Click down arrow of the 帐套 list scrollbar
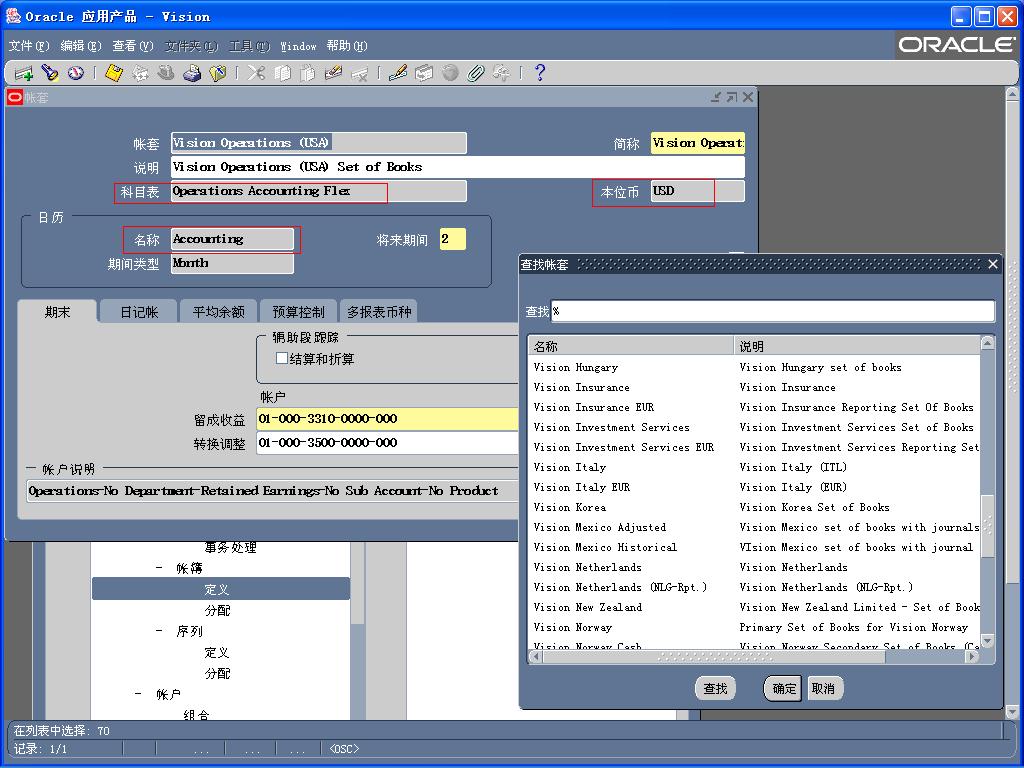Image resolution: width=1024 pixels, height=768 pixels. 987,641
